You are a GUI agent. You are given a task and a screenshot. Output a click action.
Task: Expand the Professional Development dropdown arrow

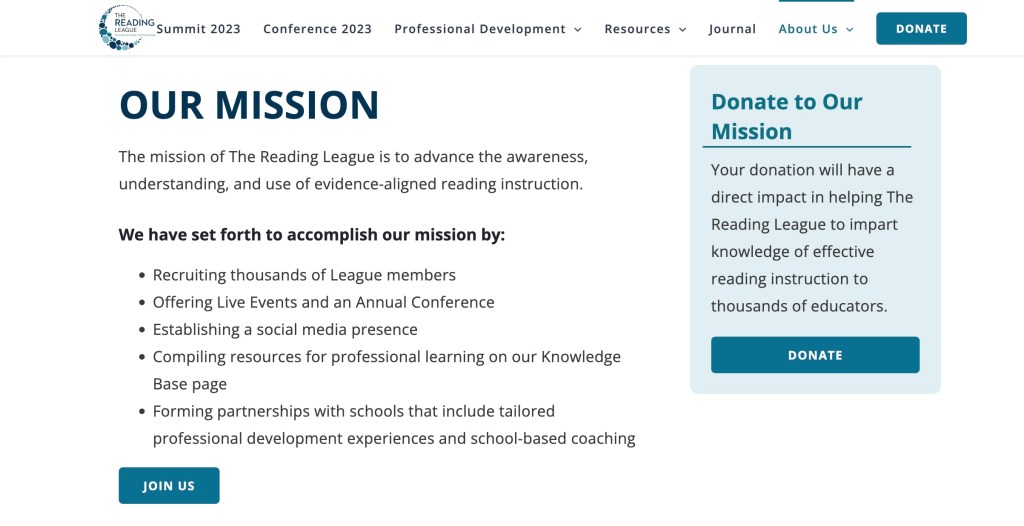(578, 30)
